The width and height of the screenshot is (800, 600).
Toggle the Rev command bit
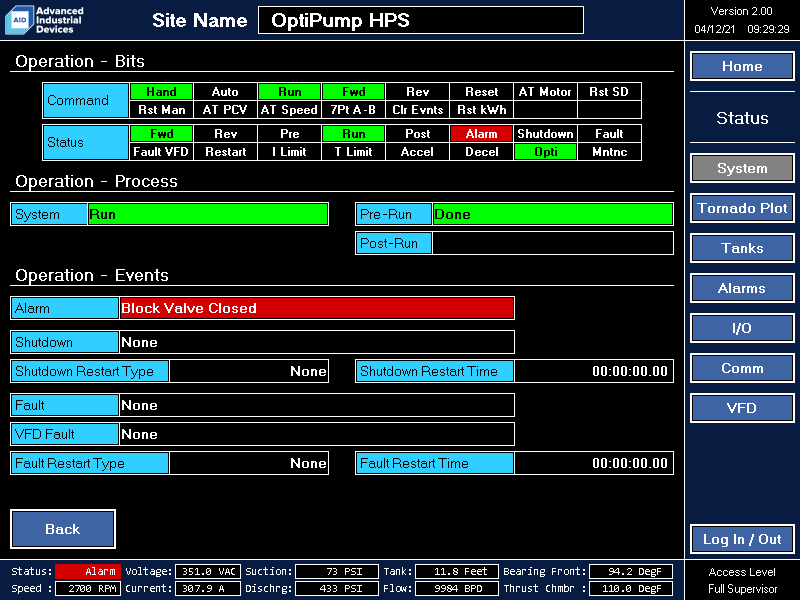417,92
